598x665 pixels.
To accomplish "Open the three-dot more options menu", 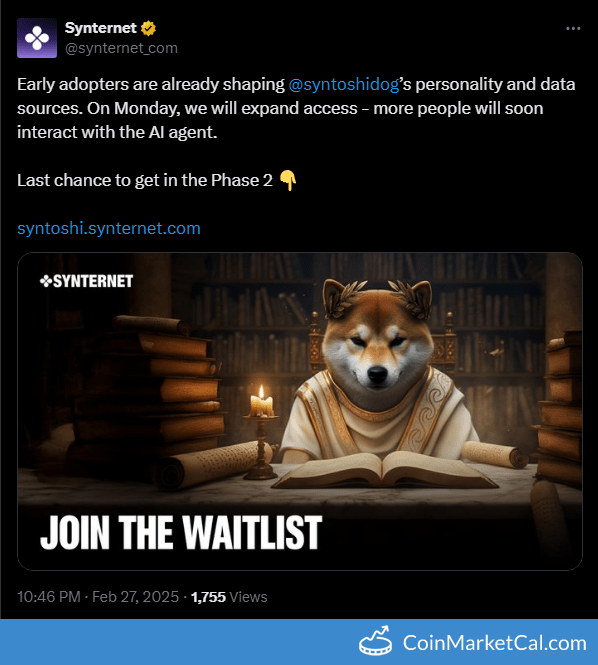I will click(x=573, y=28).
